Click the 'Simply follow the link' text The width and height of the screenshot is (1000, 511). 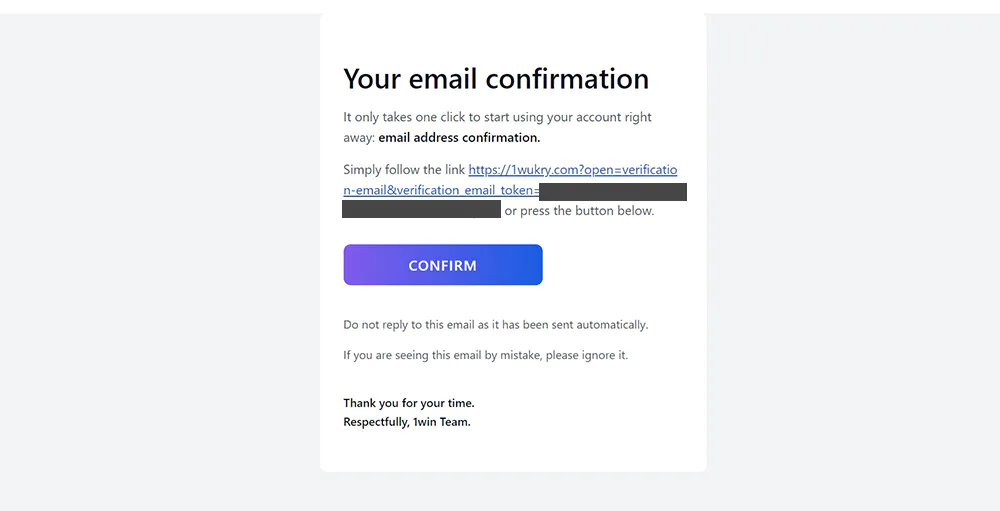point(404,170)
